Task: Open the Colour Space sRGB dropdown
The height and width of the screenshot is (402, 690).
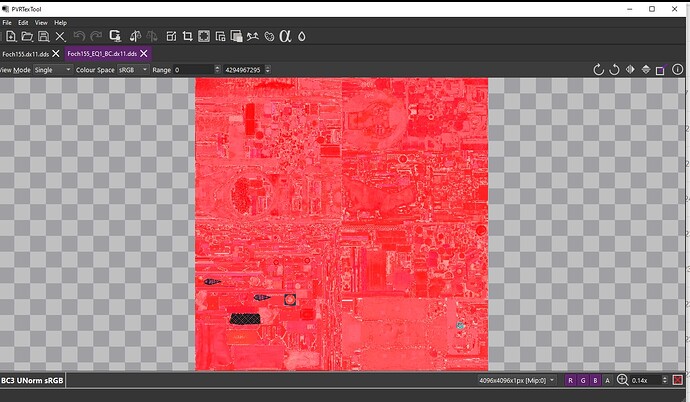Action: (x=133, y=69)
